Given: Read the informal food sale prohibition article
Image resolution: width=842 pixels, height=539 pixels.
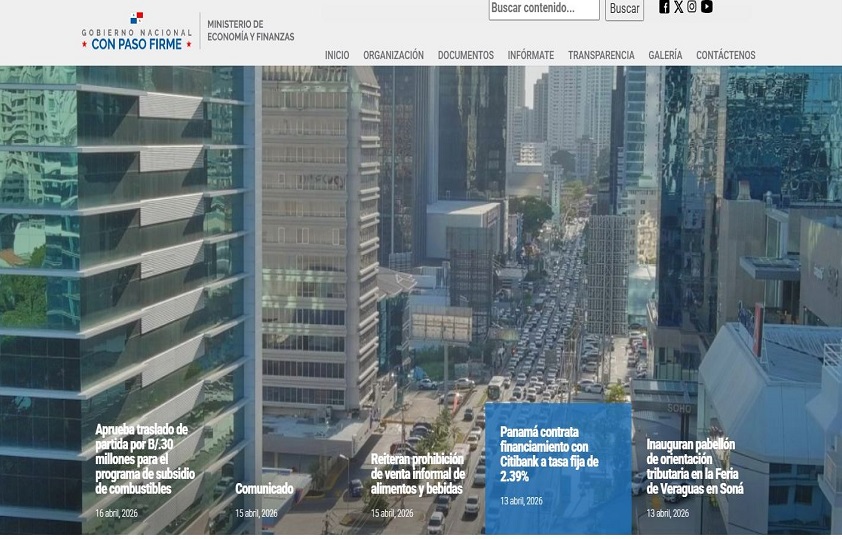Looking at the screenshot, I should [x=417, y=474].
